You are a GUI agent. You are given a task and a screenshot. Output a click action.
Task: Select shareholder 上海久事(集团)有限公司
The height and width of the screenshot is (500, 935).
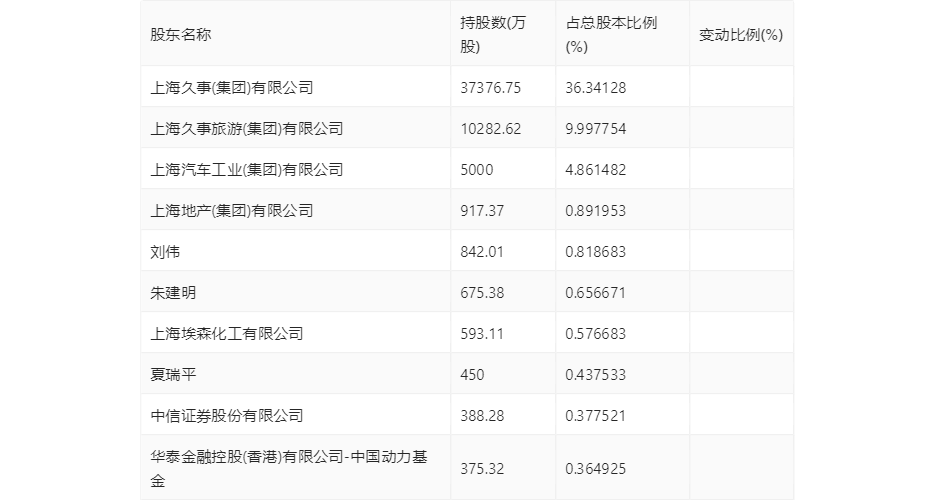coord(232,88)
